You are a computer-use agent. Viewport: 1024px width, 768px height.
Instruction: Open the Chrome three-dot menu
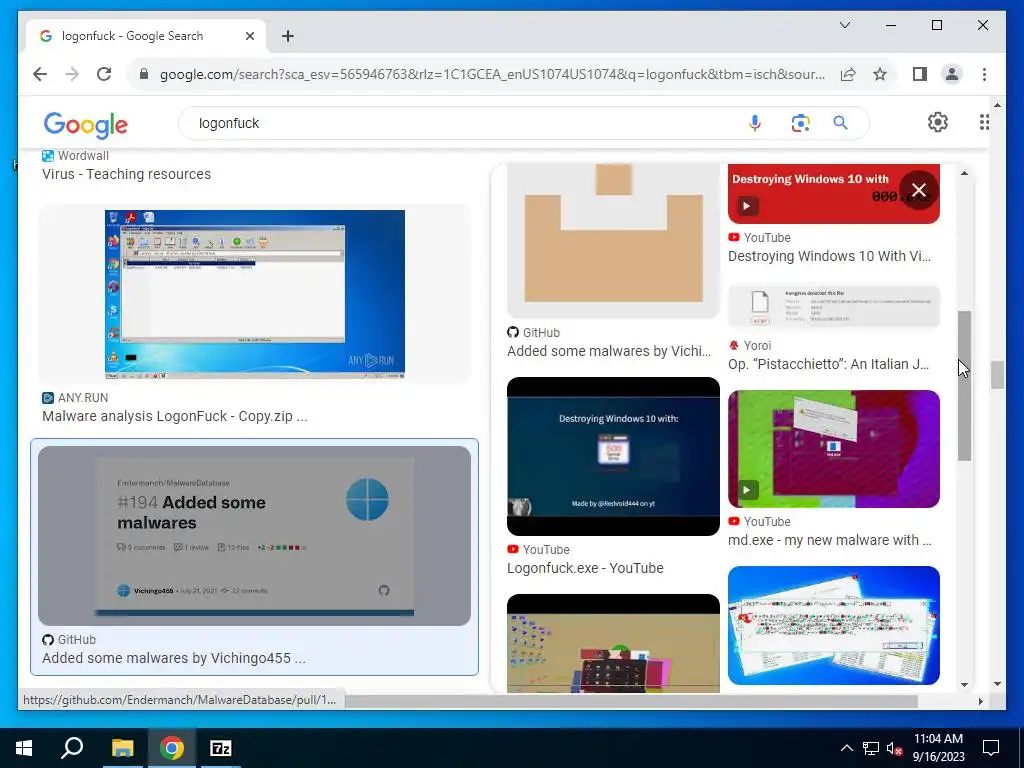pyautogui.click(x=984, y=74)
